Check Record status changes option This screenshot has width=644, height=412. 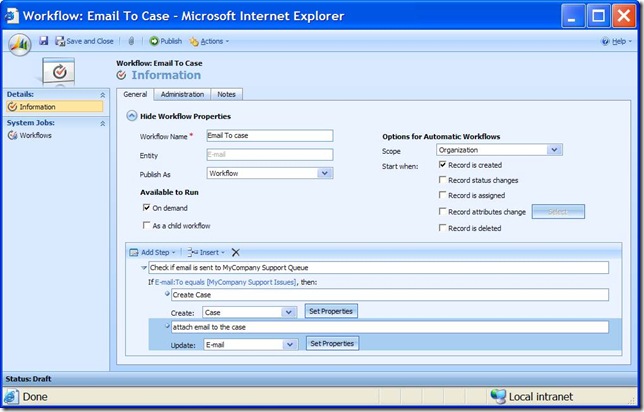click(x=442, y=180)
